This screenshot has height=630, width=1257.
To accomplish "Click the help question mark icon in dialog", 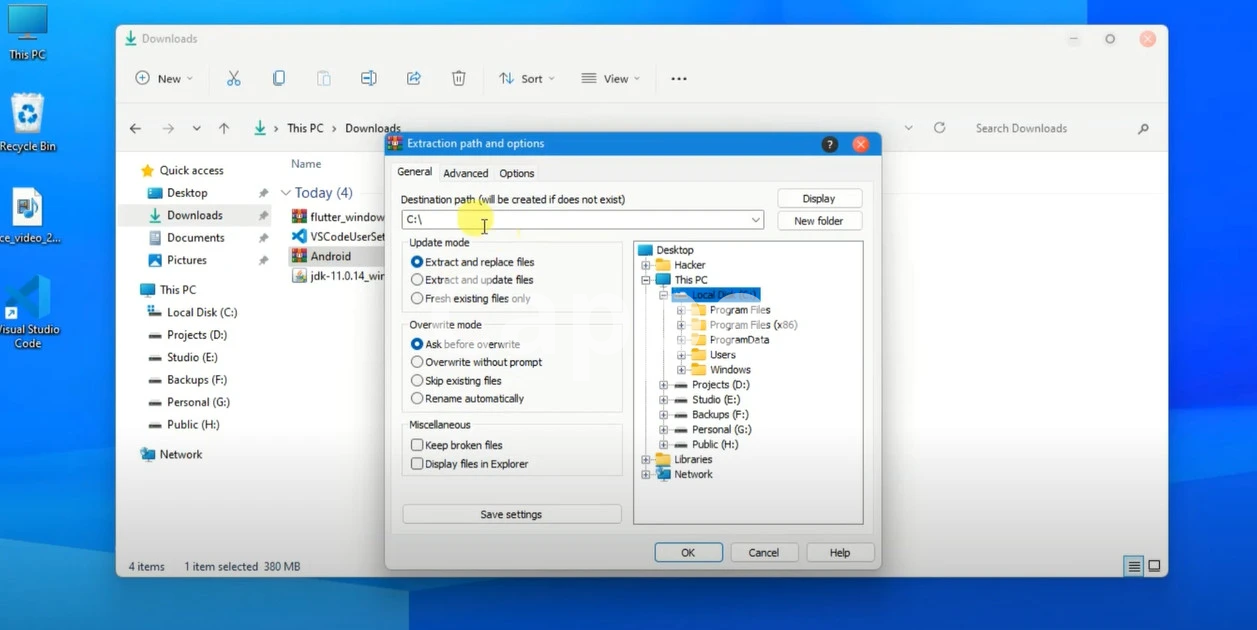I will click(829, 144).
